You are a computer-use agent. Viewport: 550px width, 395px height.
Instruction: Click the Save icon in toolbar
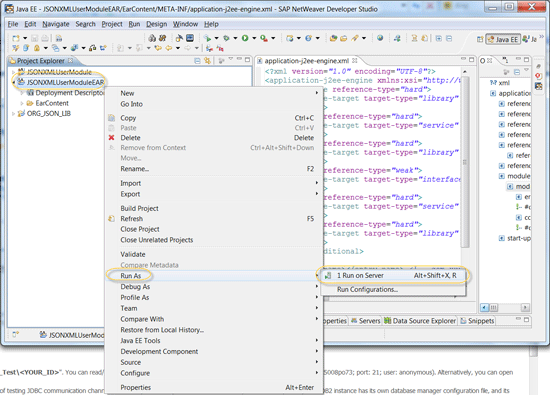pyautogui.click(x=34, y=38)
